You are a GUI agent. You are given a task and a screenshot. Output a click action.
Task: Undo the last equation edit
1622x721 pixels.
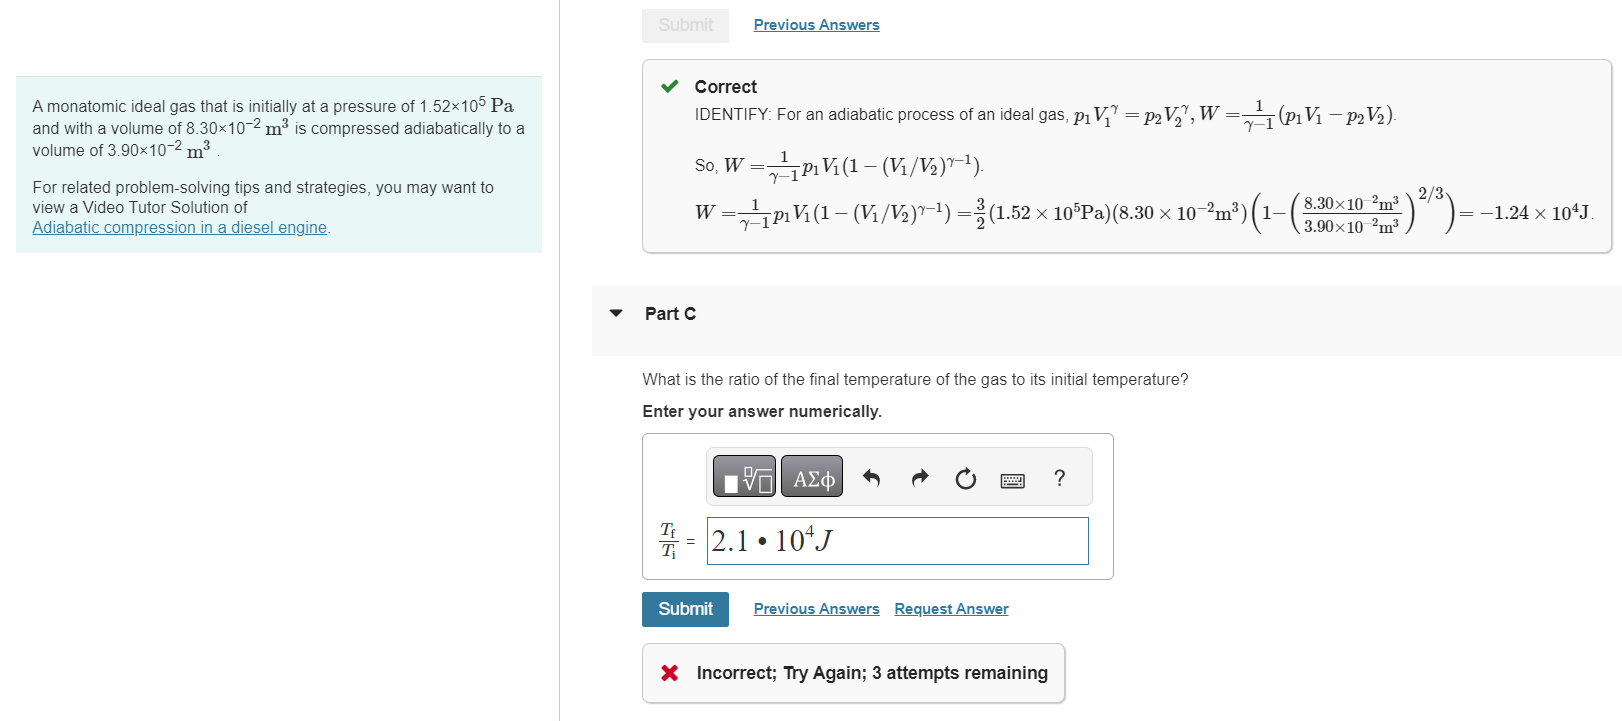tap(871, 477)
